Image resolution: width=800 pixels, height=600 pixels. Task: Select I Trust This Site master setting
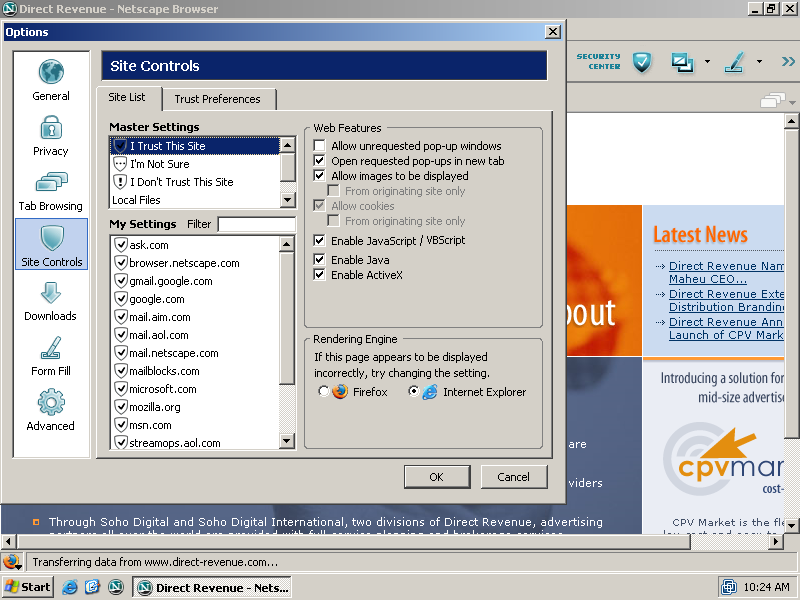pos(195,146)
